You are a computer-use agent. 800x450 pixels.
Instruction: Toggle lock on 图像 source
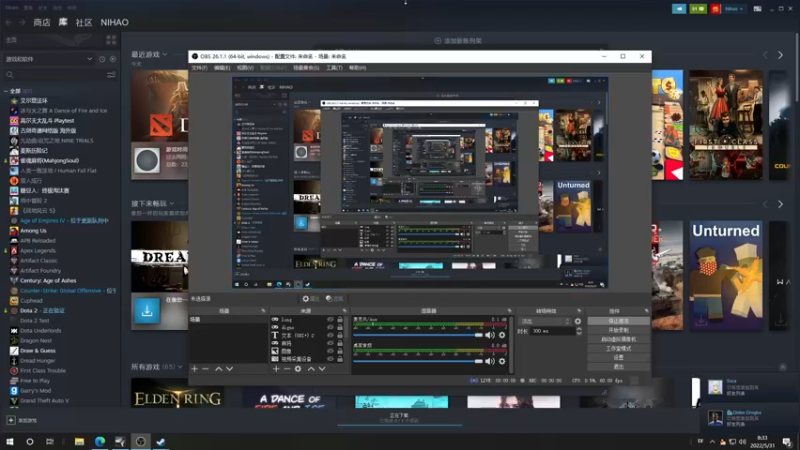click(x=340, y=352)
